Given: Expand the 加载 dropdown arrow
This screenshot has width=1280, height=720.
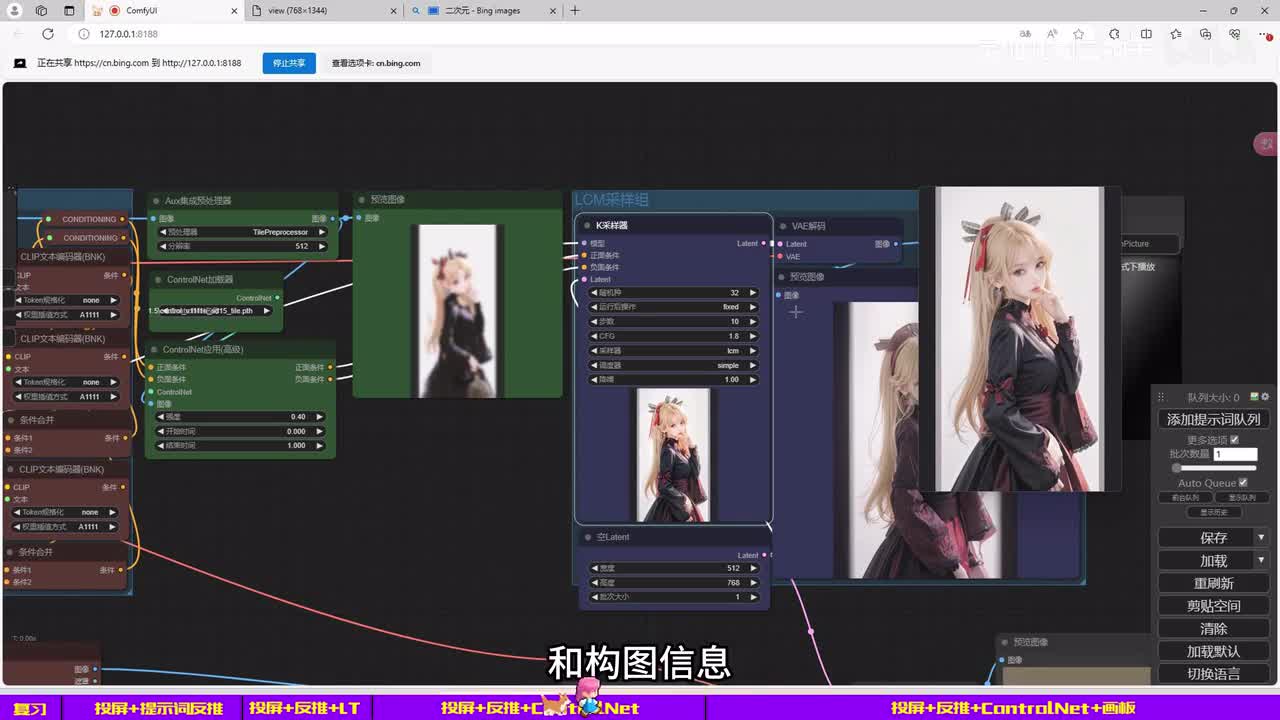Looking at the screenshot, I should tap(1261, 561).
